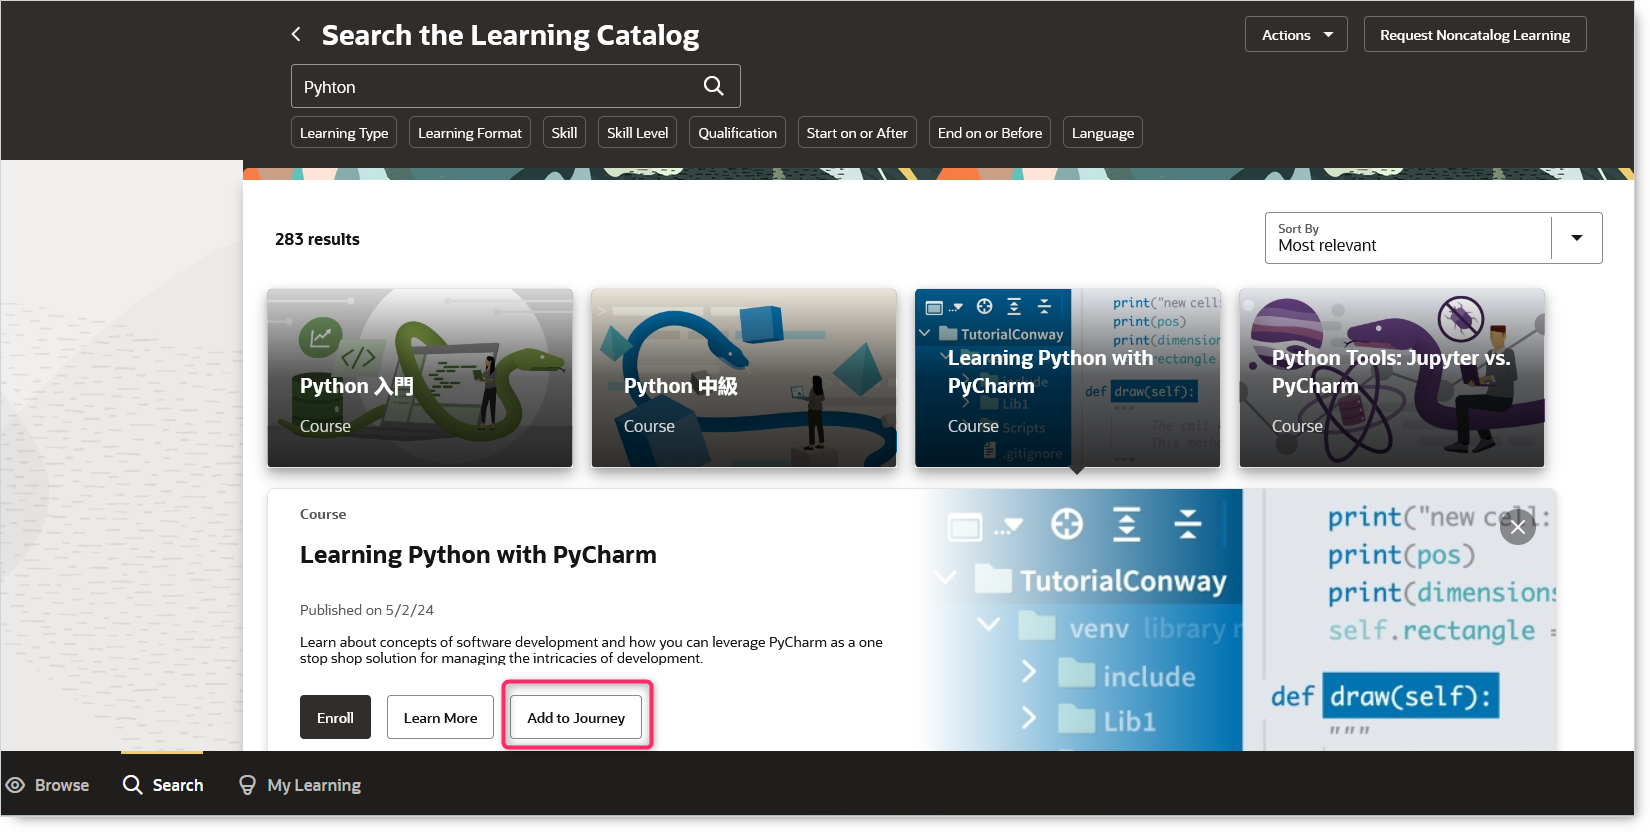1650x832 pixels.
Task: Click the back arrow beside Search the Learning Catalog
Action: pyautogui.click(x=296, y=35)
